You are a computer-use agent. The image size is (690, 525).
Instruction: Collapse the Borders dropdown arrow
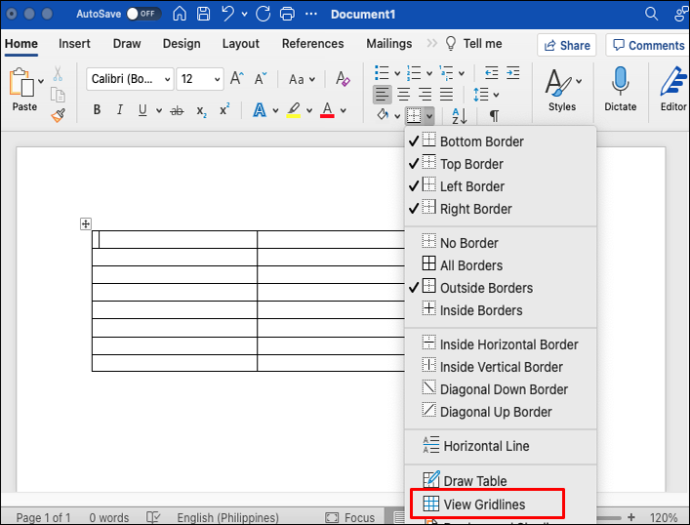coord(429,116)
